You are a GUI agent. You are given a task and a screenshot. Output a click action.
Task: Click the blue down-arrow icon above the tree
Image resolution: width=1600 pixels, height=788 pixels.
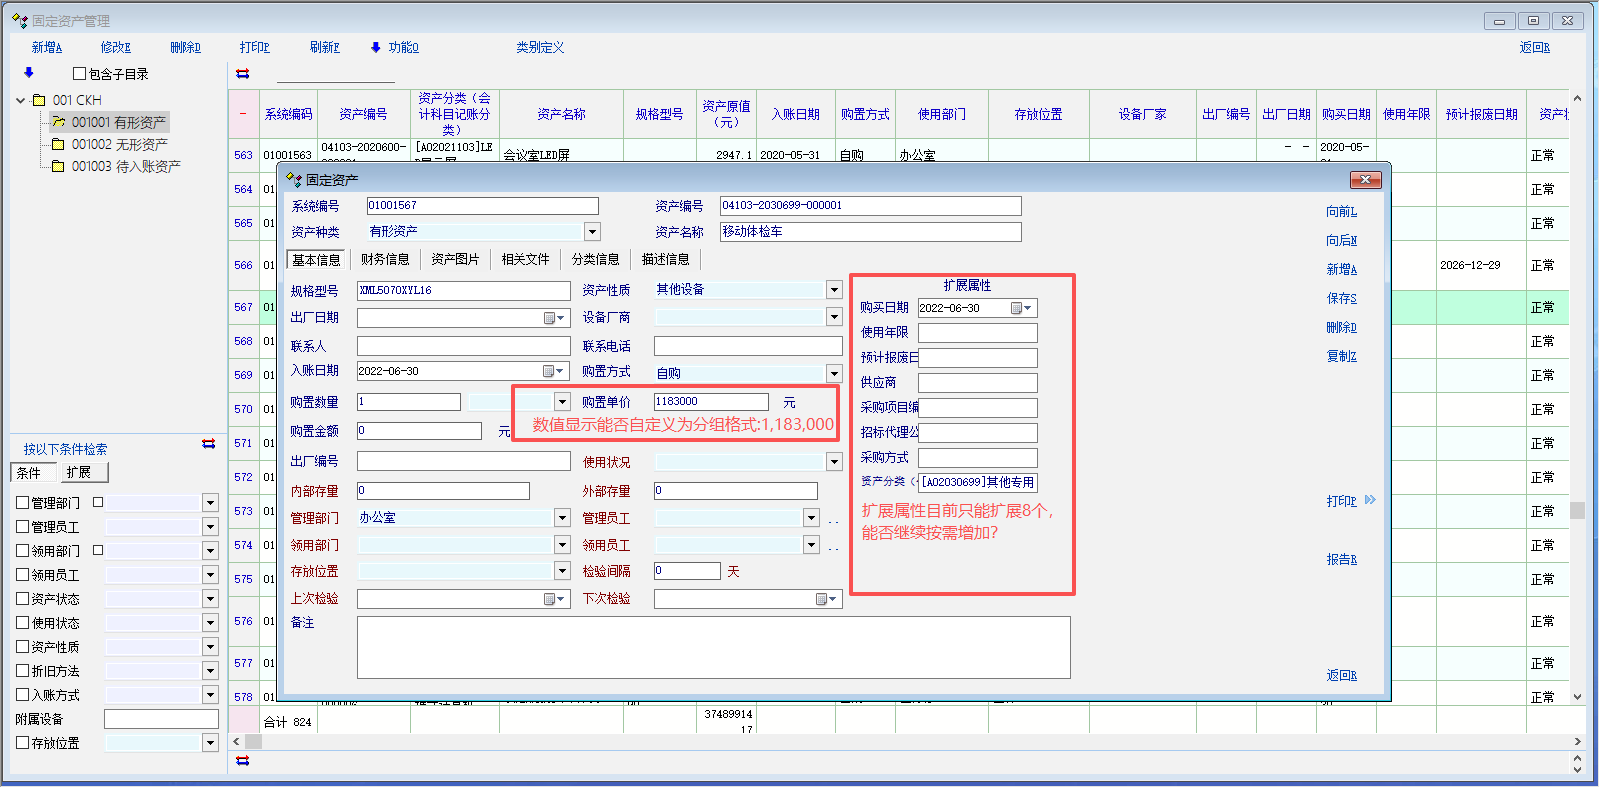[x=28, y=73]
